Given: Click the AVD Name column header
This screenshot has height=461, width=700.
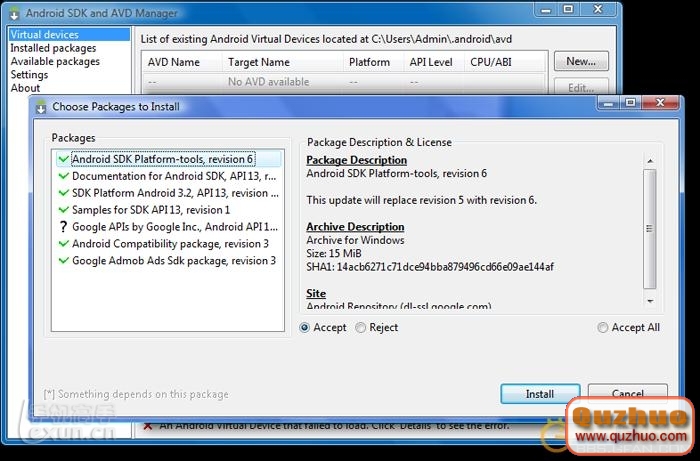Looking at the screenshot, I should [x=182, y=62].
